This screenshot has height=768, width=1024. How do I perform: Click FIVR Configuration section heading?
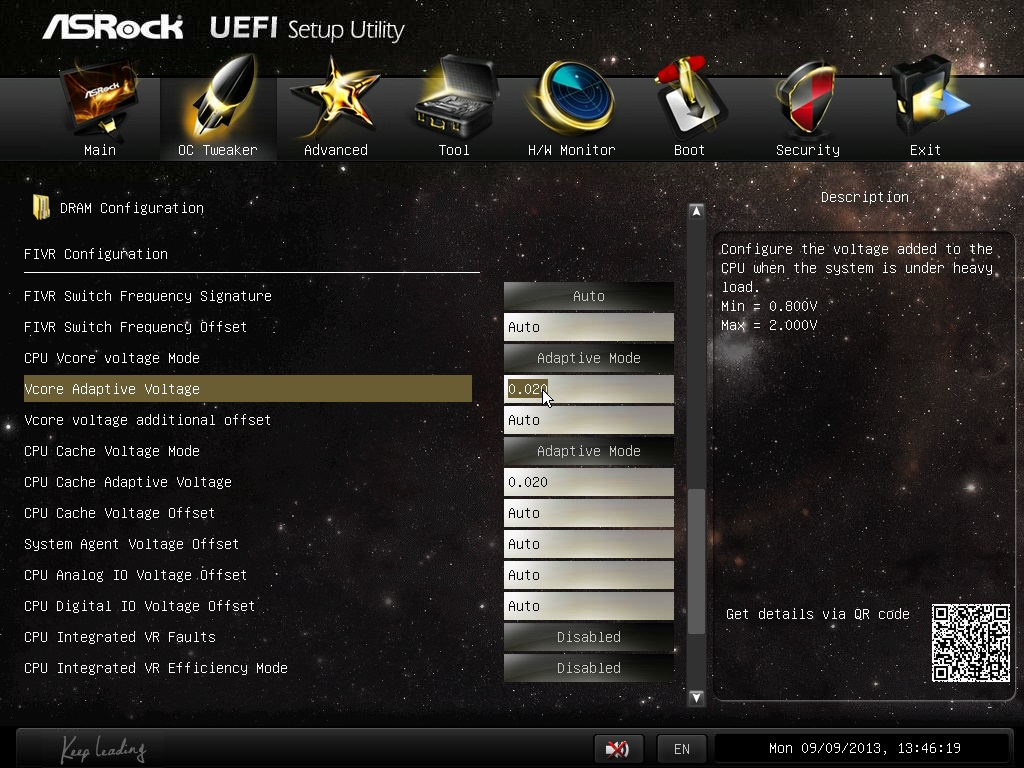[96, 254]
